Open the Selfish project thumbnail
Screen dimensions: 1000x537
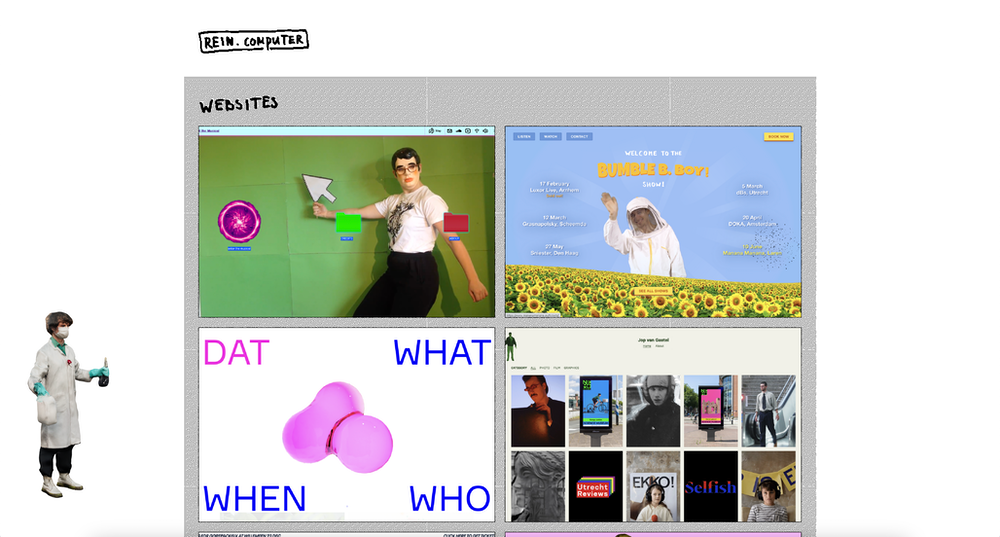pos(710,486)
